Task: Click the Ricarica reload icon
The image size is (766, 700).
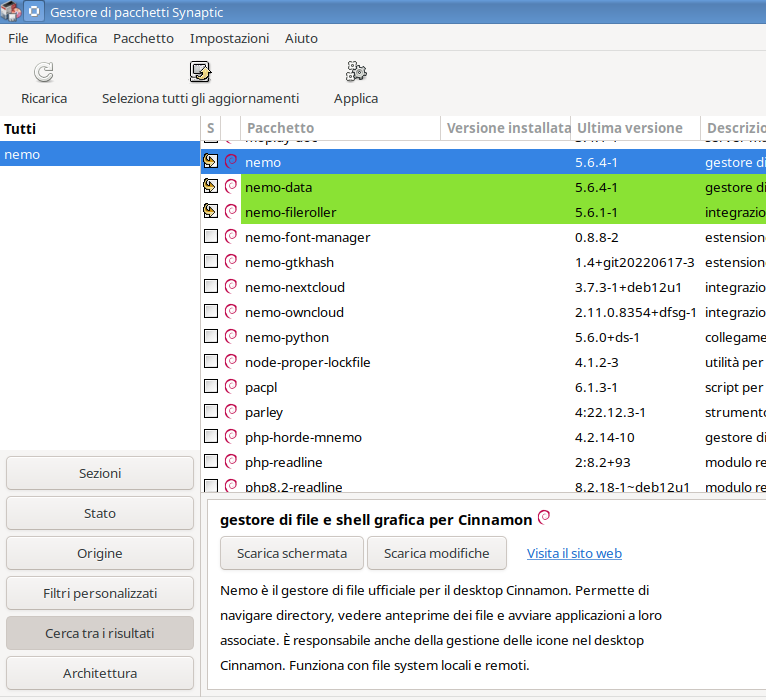Action: [x=43, y=72]
